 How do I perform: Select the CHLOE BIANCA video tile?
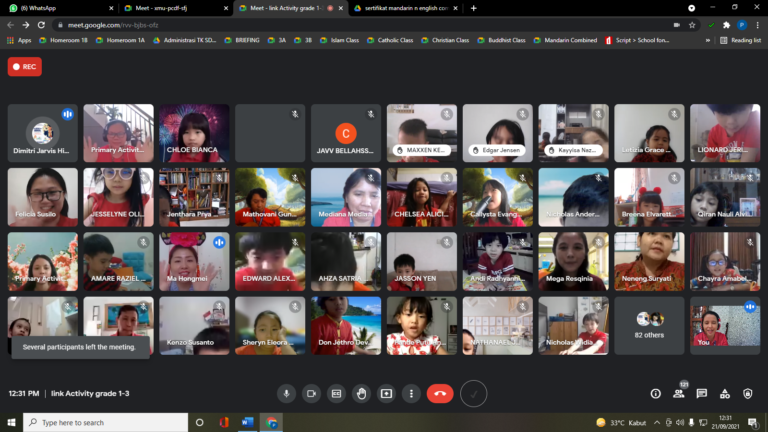(194, 133)
